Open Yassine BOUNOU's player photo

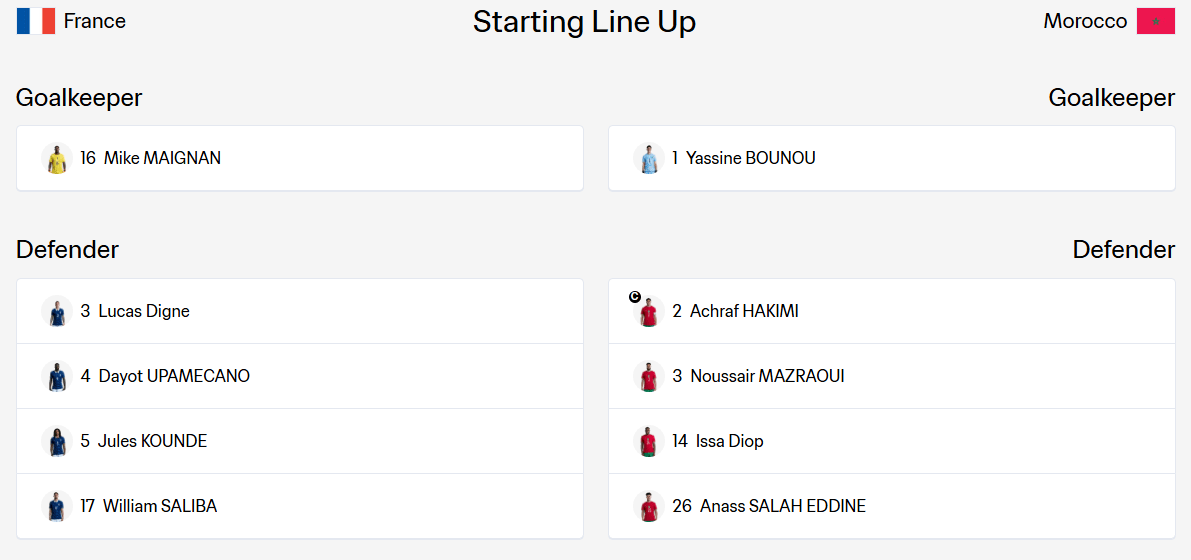point(649,158)
